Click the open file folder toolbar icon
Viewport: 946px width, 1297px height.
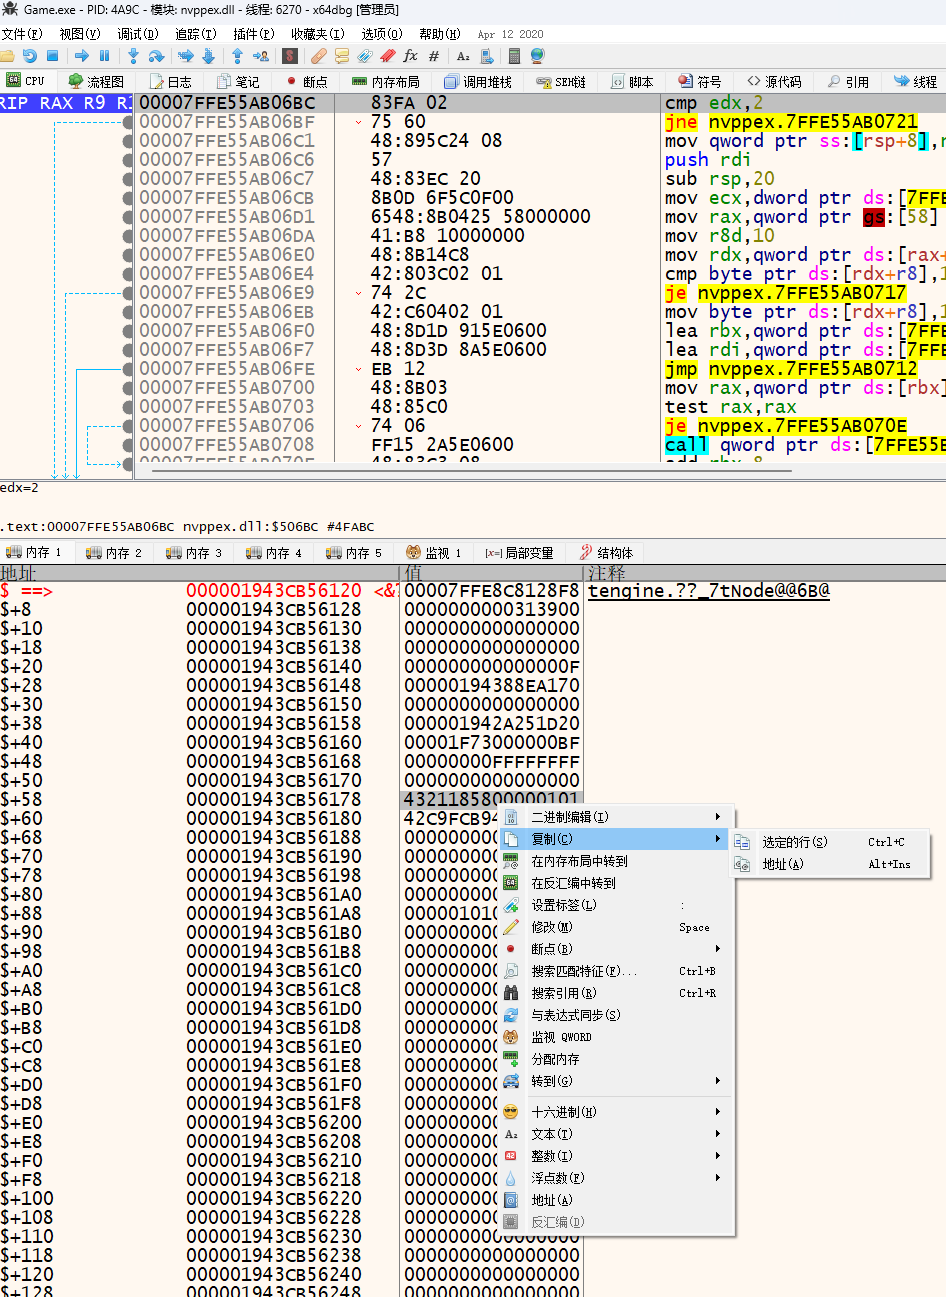tap(8, 56)
